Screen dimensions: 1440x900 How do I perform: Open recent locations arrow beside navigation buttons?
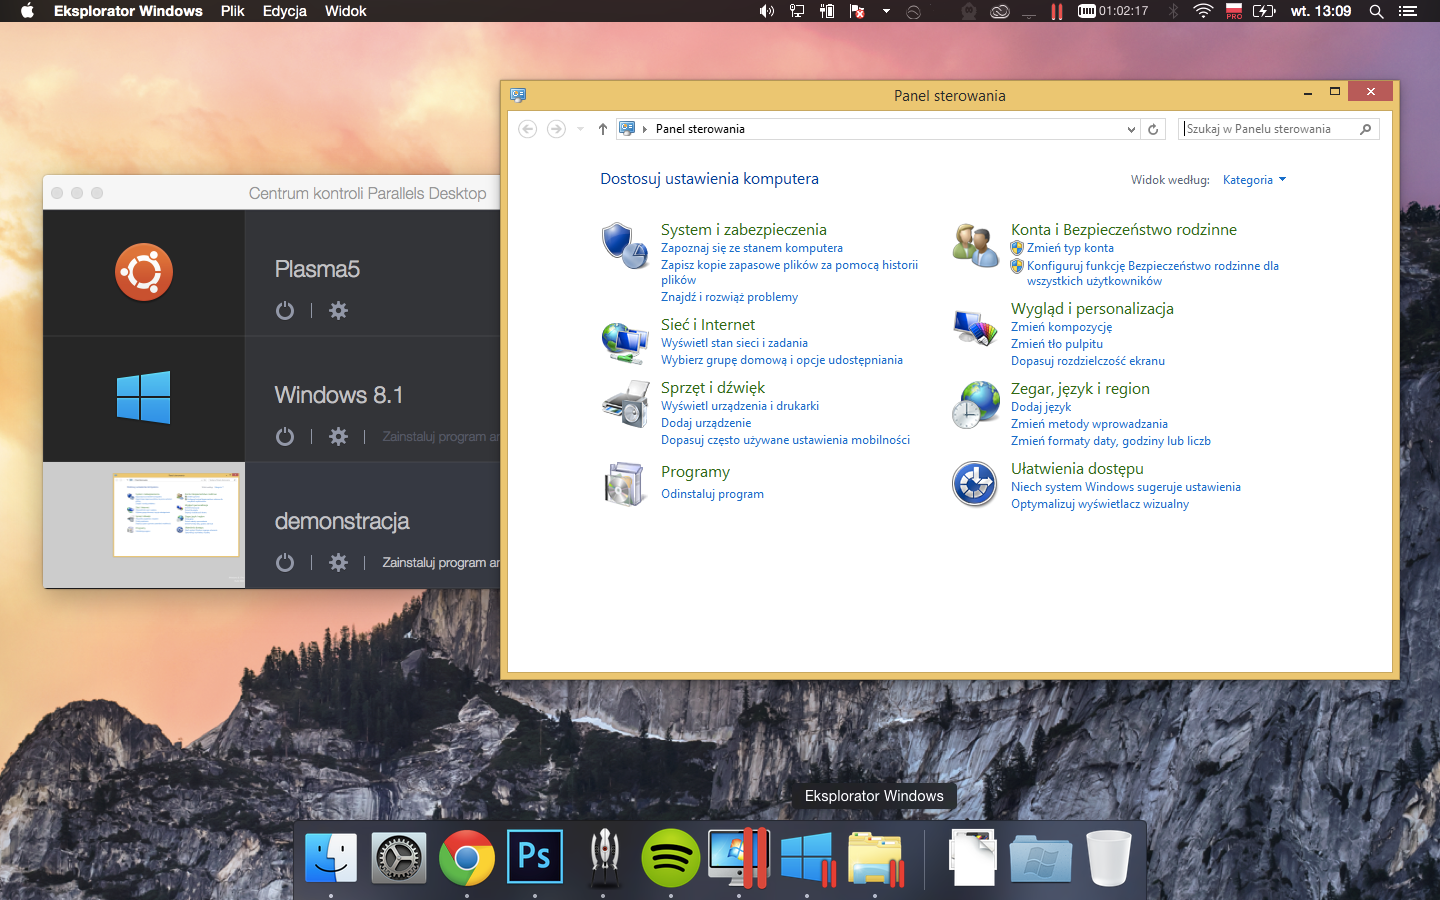(580, 129)
